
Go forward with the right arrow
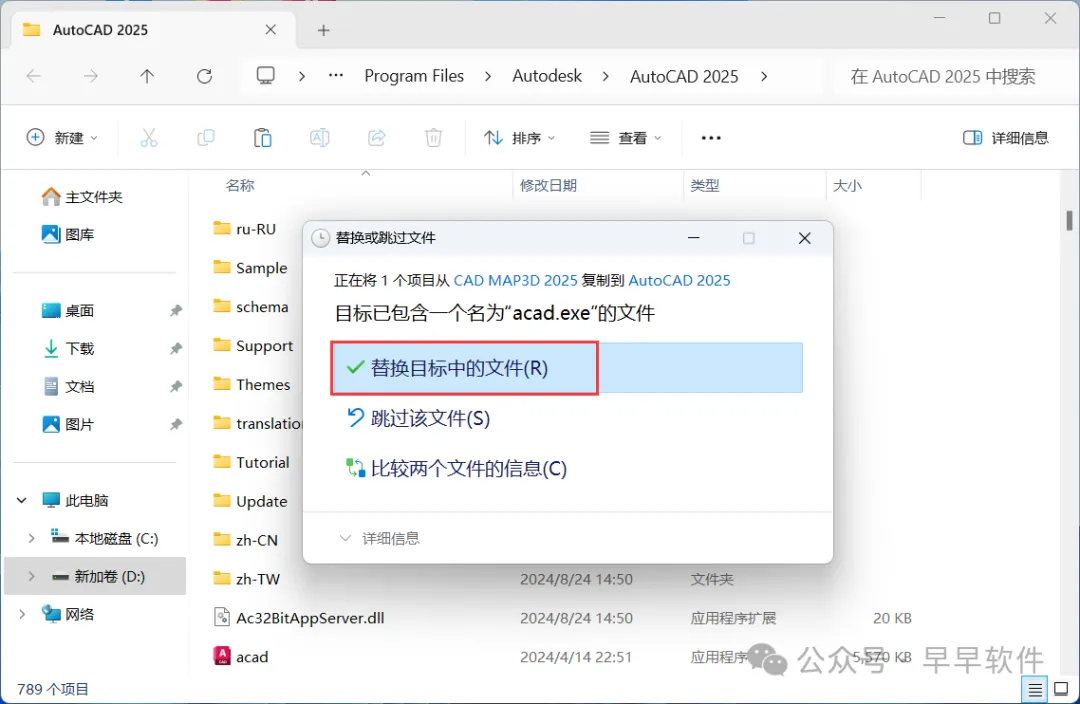(90, 76)
